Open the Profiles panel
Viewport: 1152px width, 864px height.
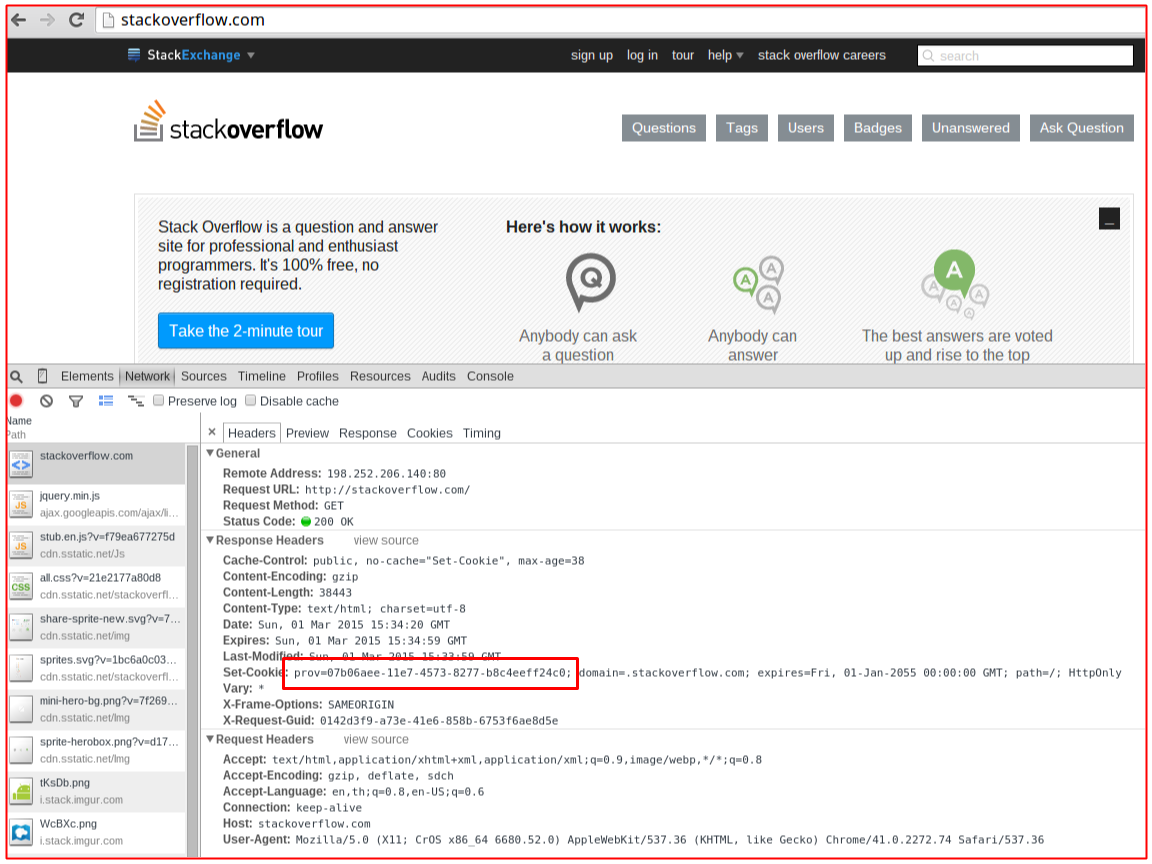317,376
